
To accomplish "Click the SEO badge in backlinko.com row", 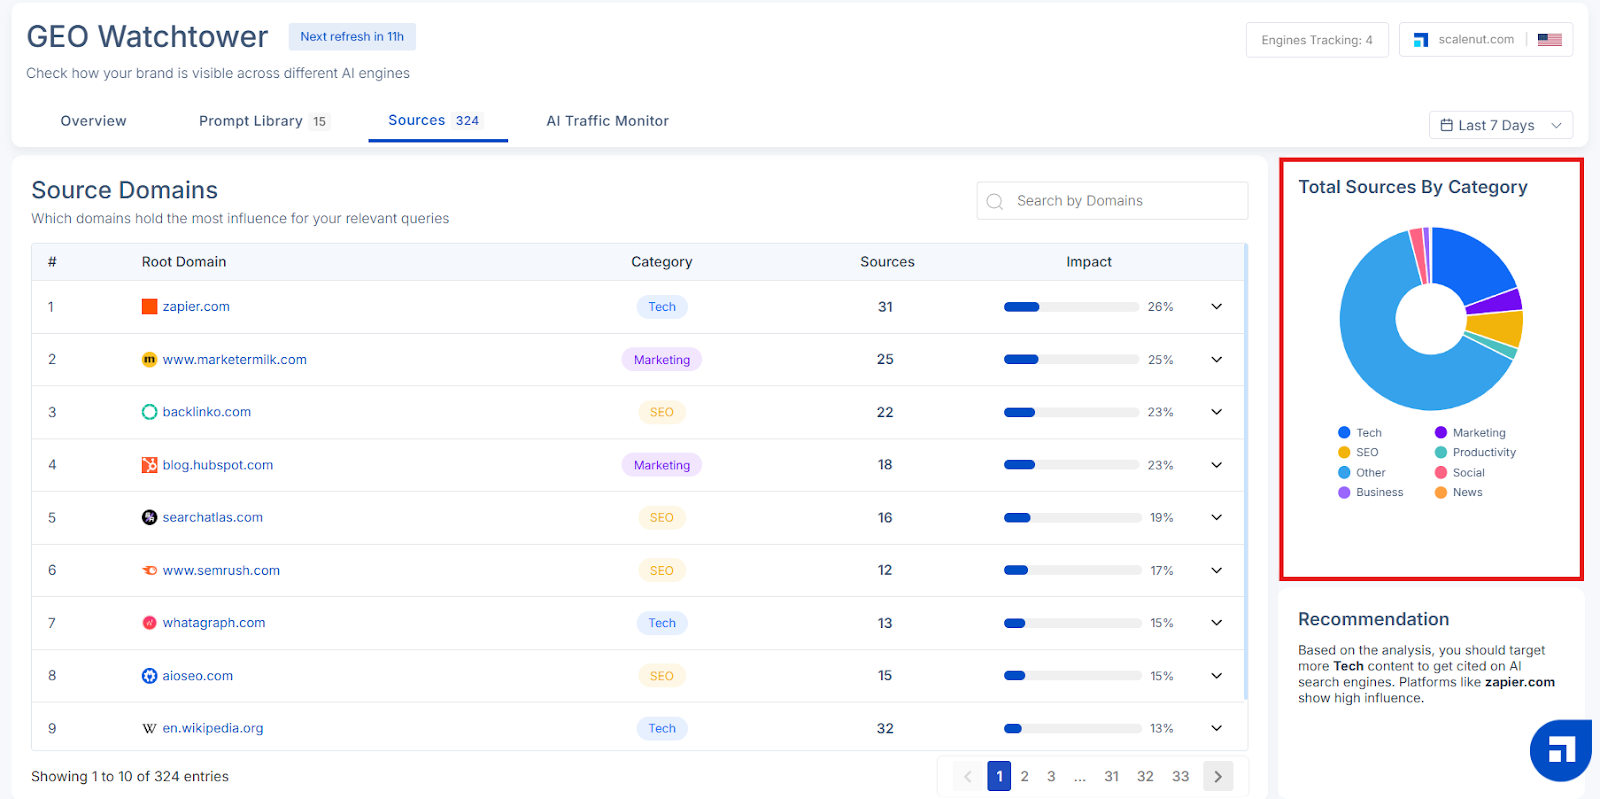I will tap(662, 412).
